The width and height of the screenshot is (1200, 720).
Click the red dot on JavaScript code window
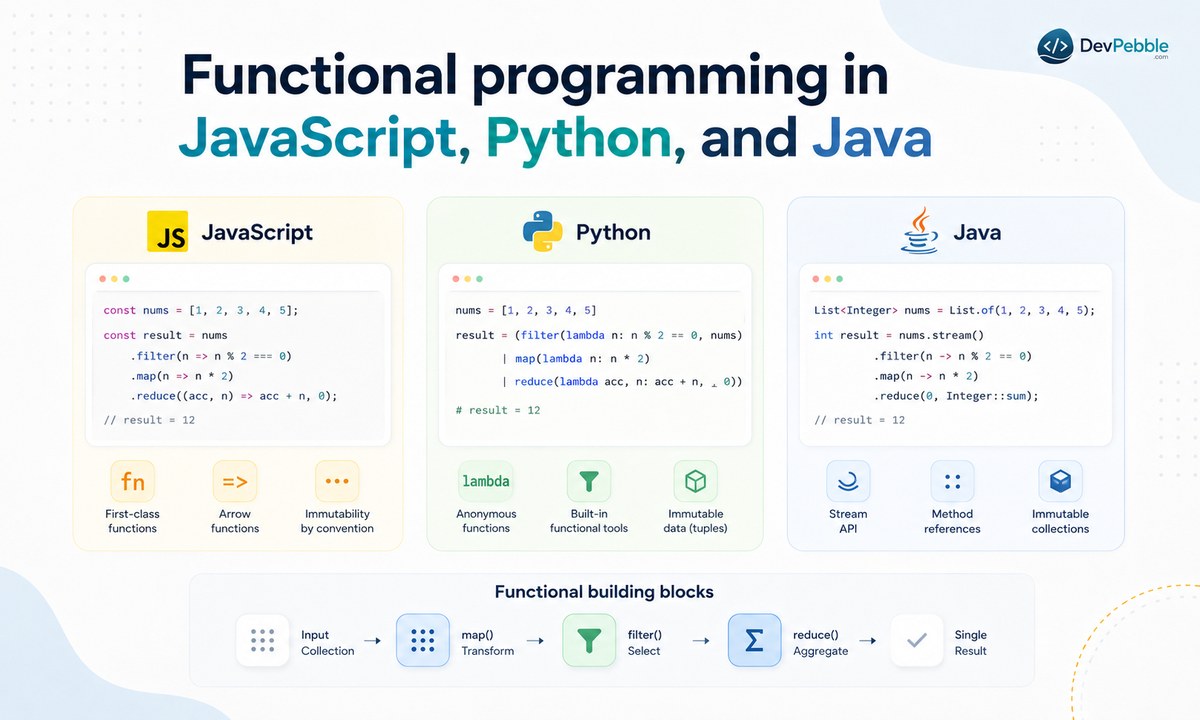101,279
